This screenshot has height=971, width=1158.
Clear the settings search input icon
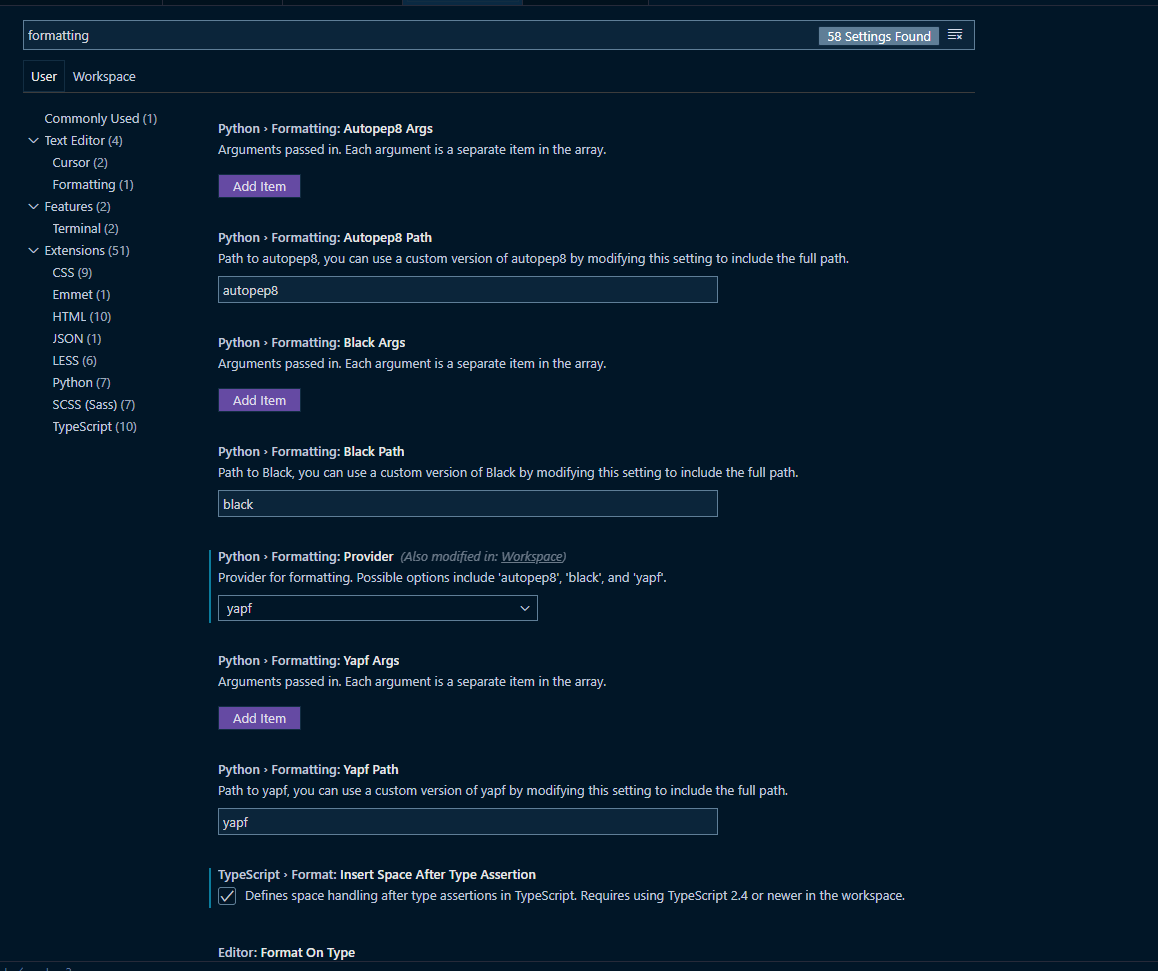(955, 35)
